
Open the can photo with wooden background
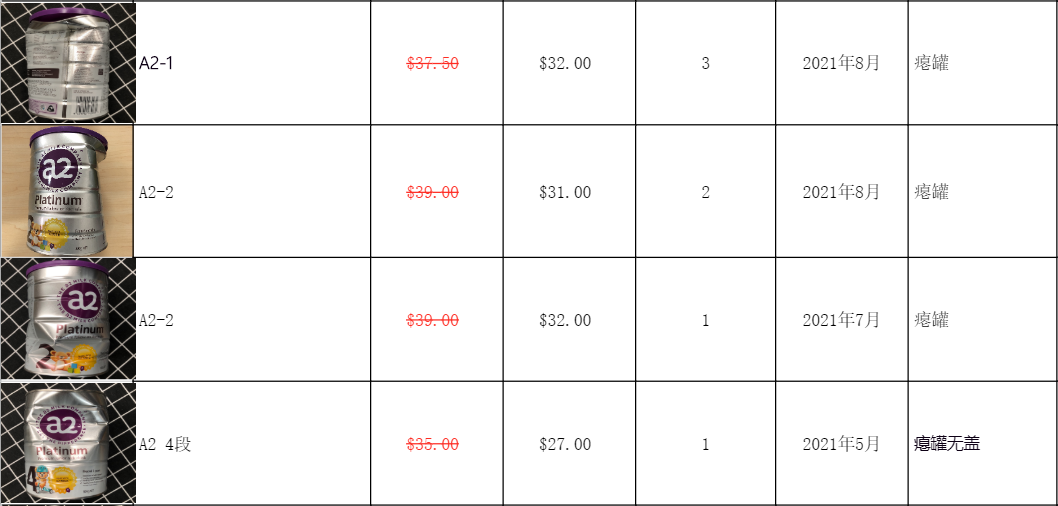[x=68, y=191]
